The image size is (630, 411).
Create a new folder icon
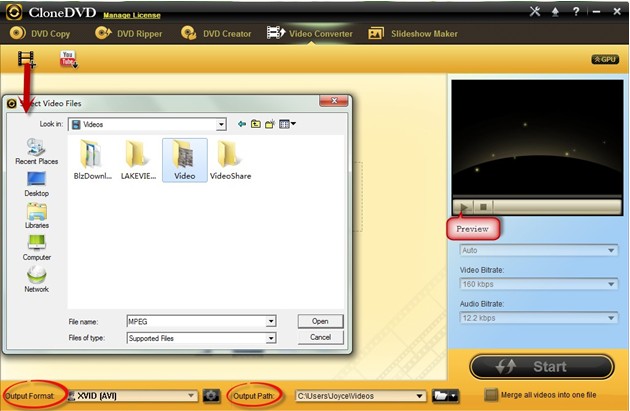pyautogui.click(x=270, y=124)
